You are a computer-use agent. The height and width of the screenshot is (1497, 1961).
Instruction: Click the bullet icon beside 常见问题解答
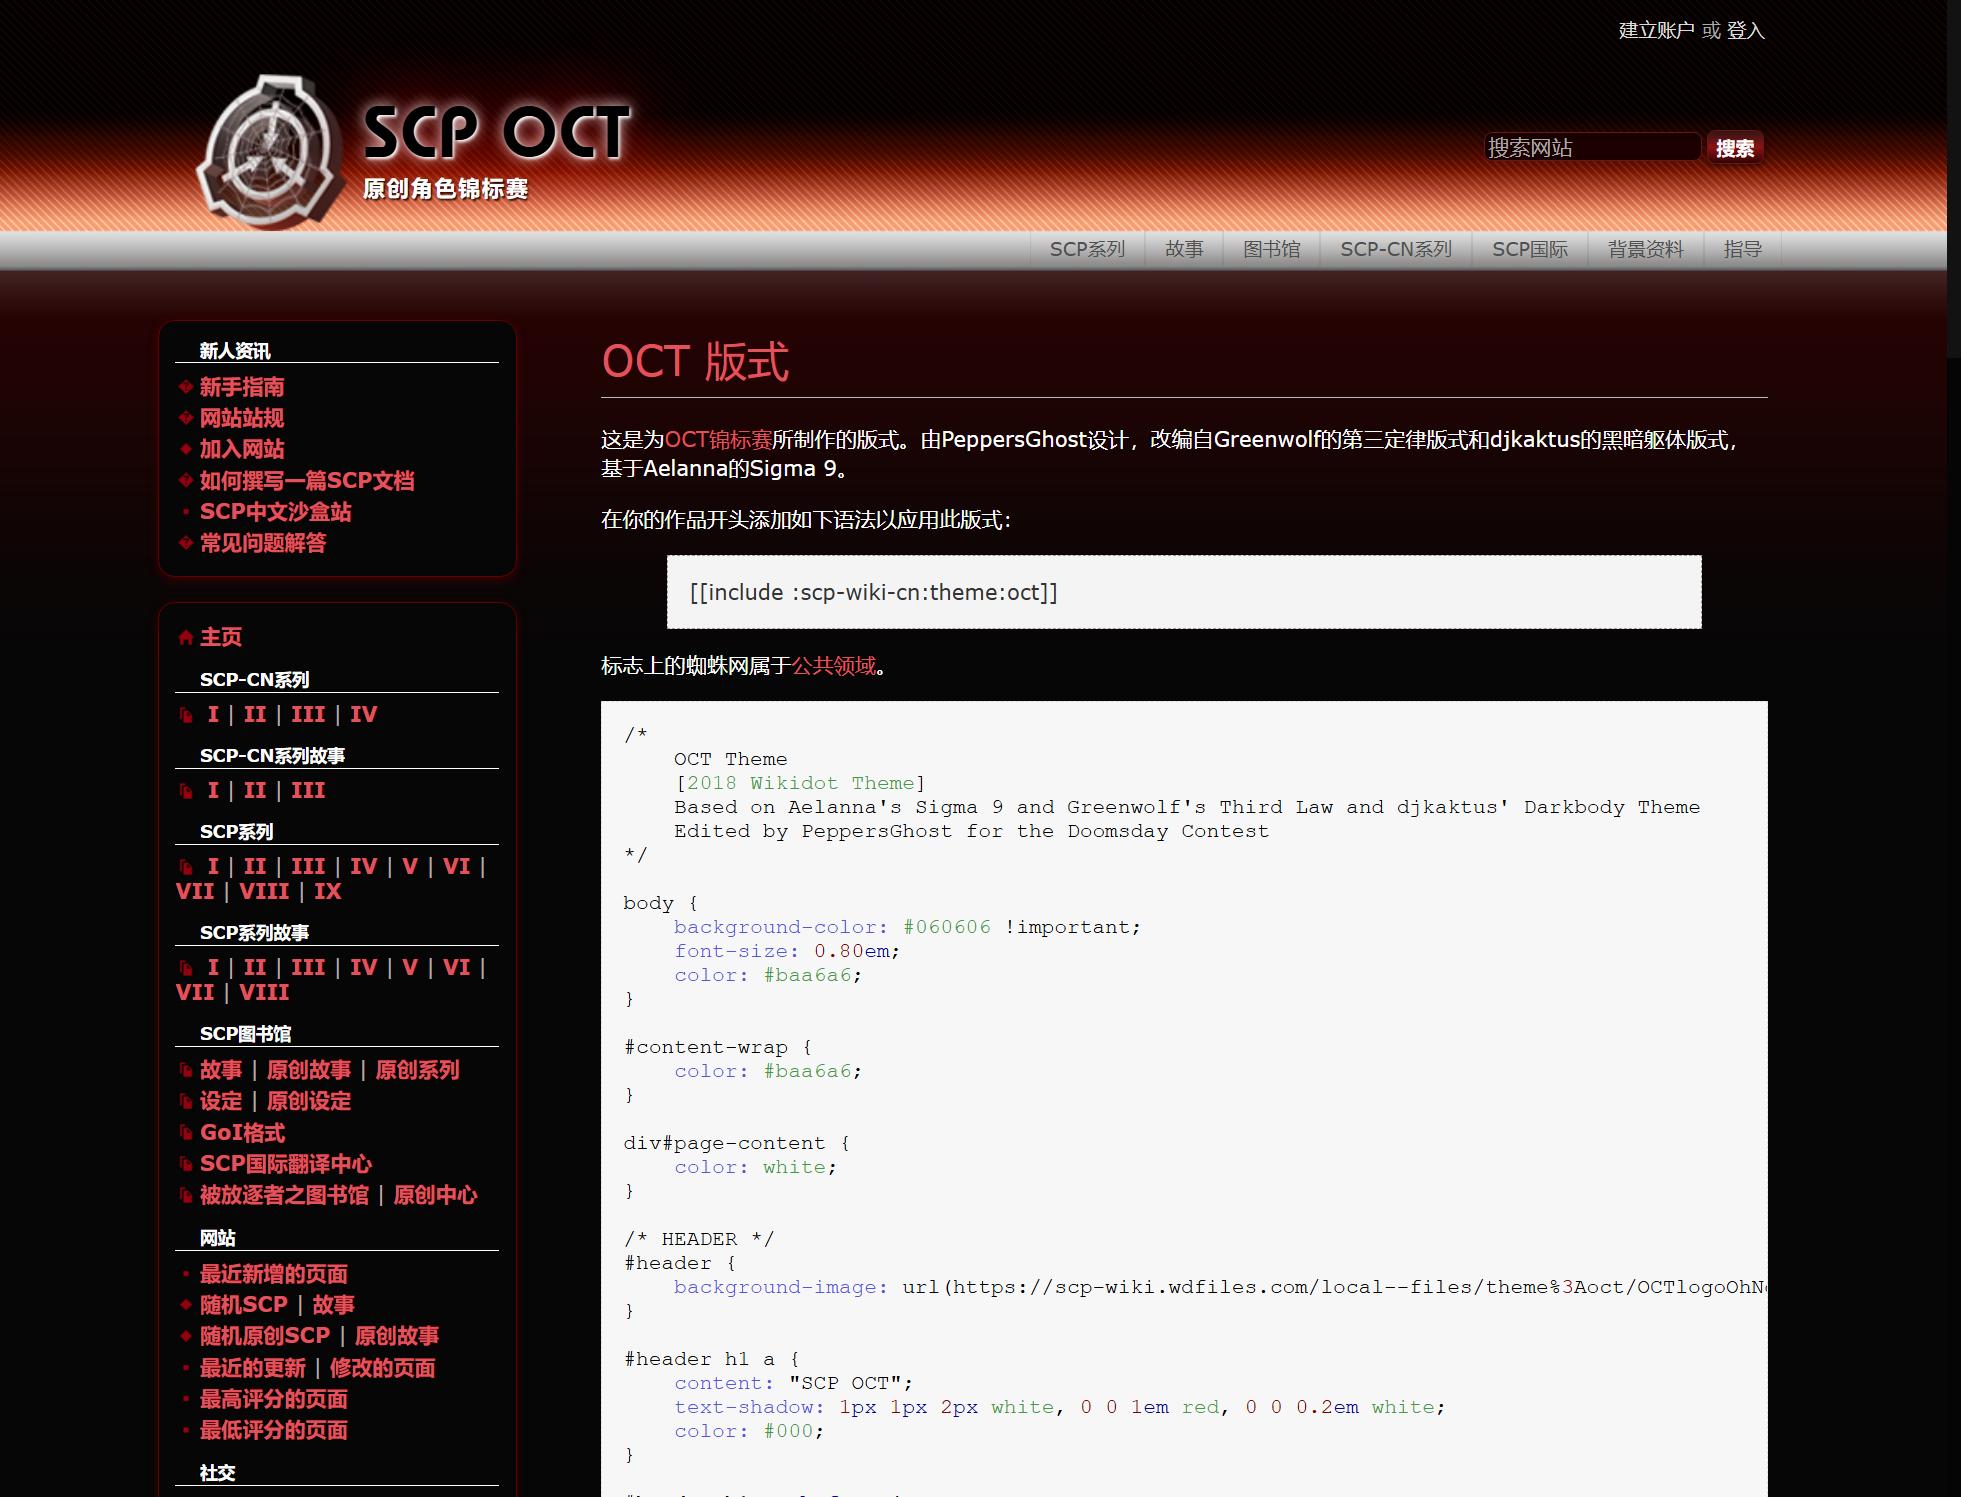coord(185,543)
